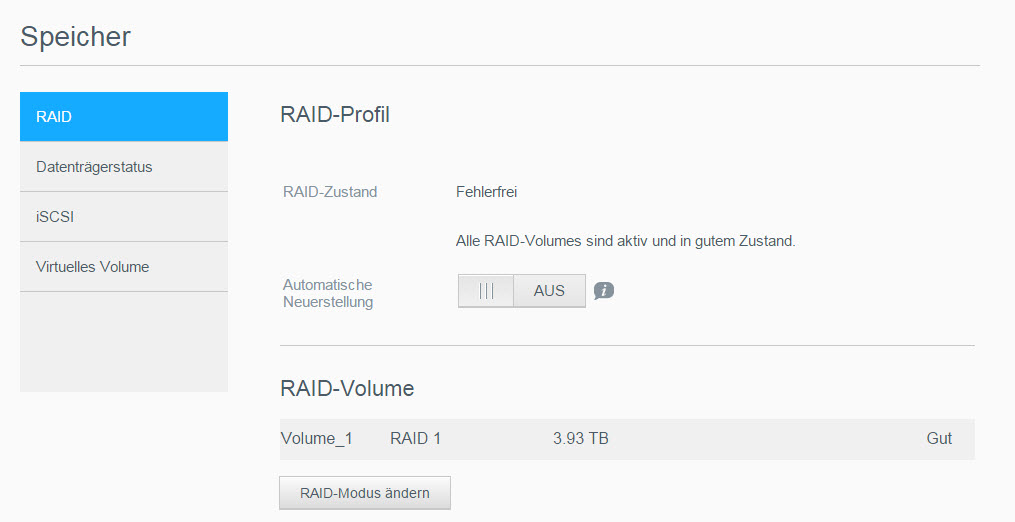Open the Automatische Neuerstellung info icon
Viewport: 1015px width, 522px height.
click(x=603, y=291)
